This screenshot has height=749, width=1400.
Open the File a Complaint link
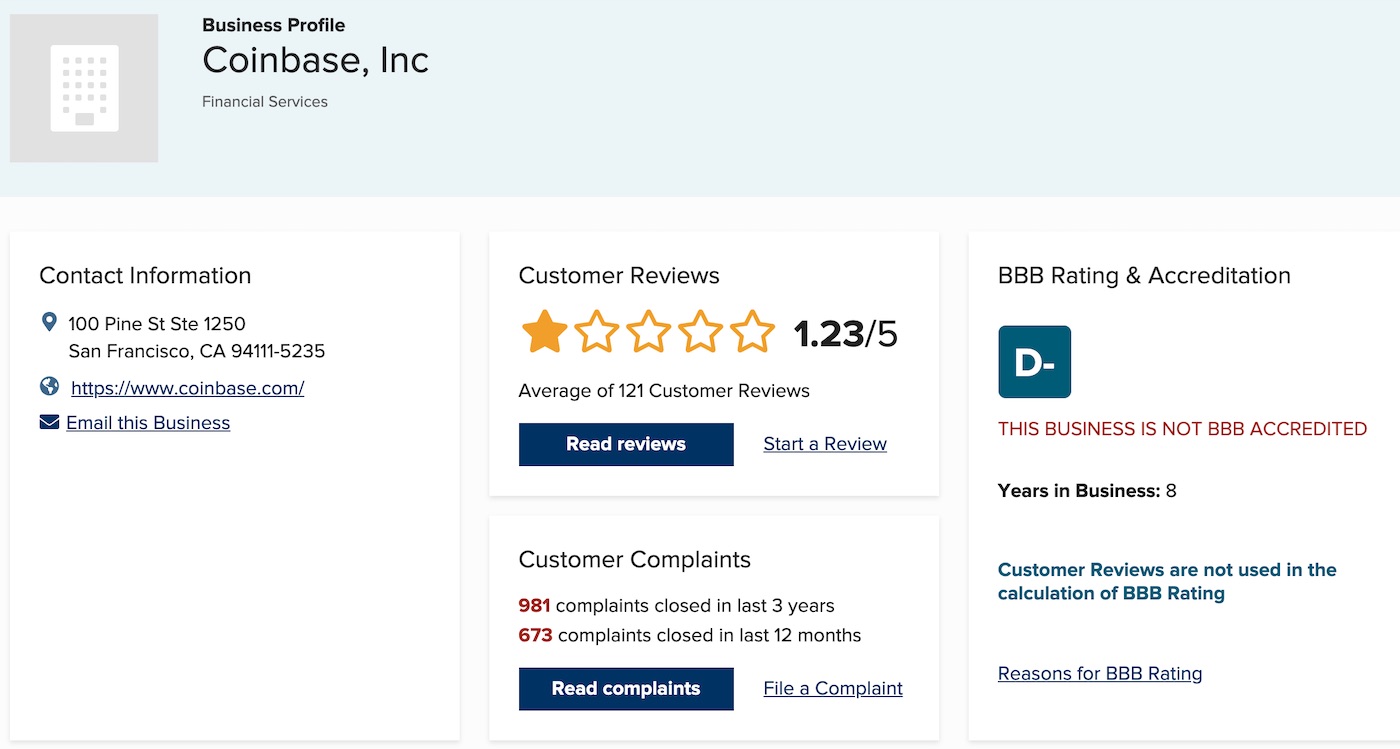point(832,688)
